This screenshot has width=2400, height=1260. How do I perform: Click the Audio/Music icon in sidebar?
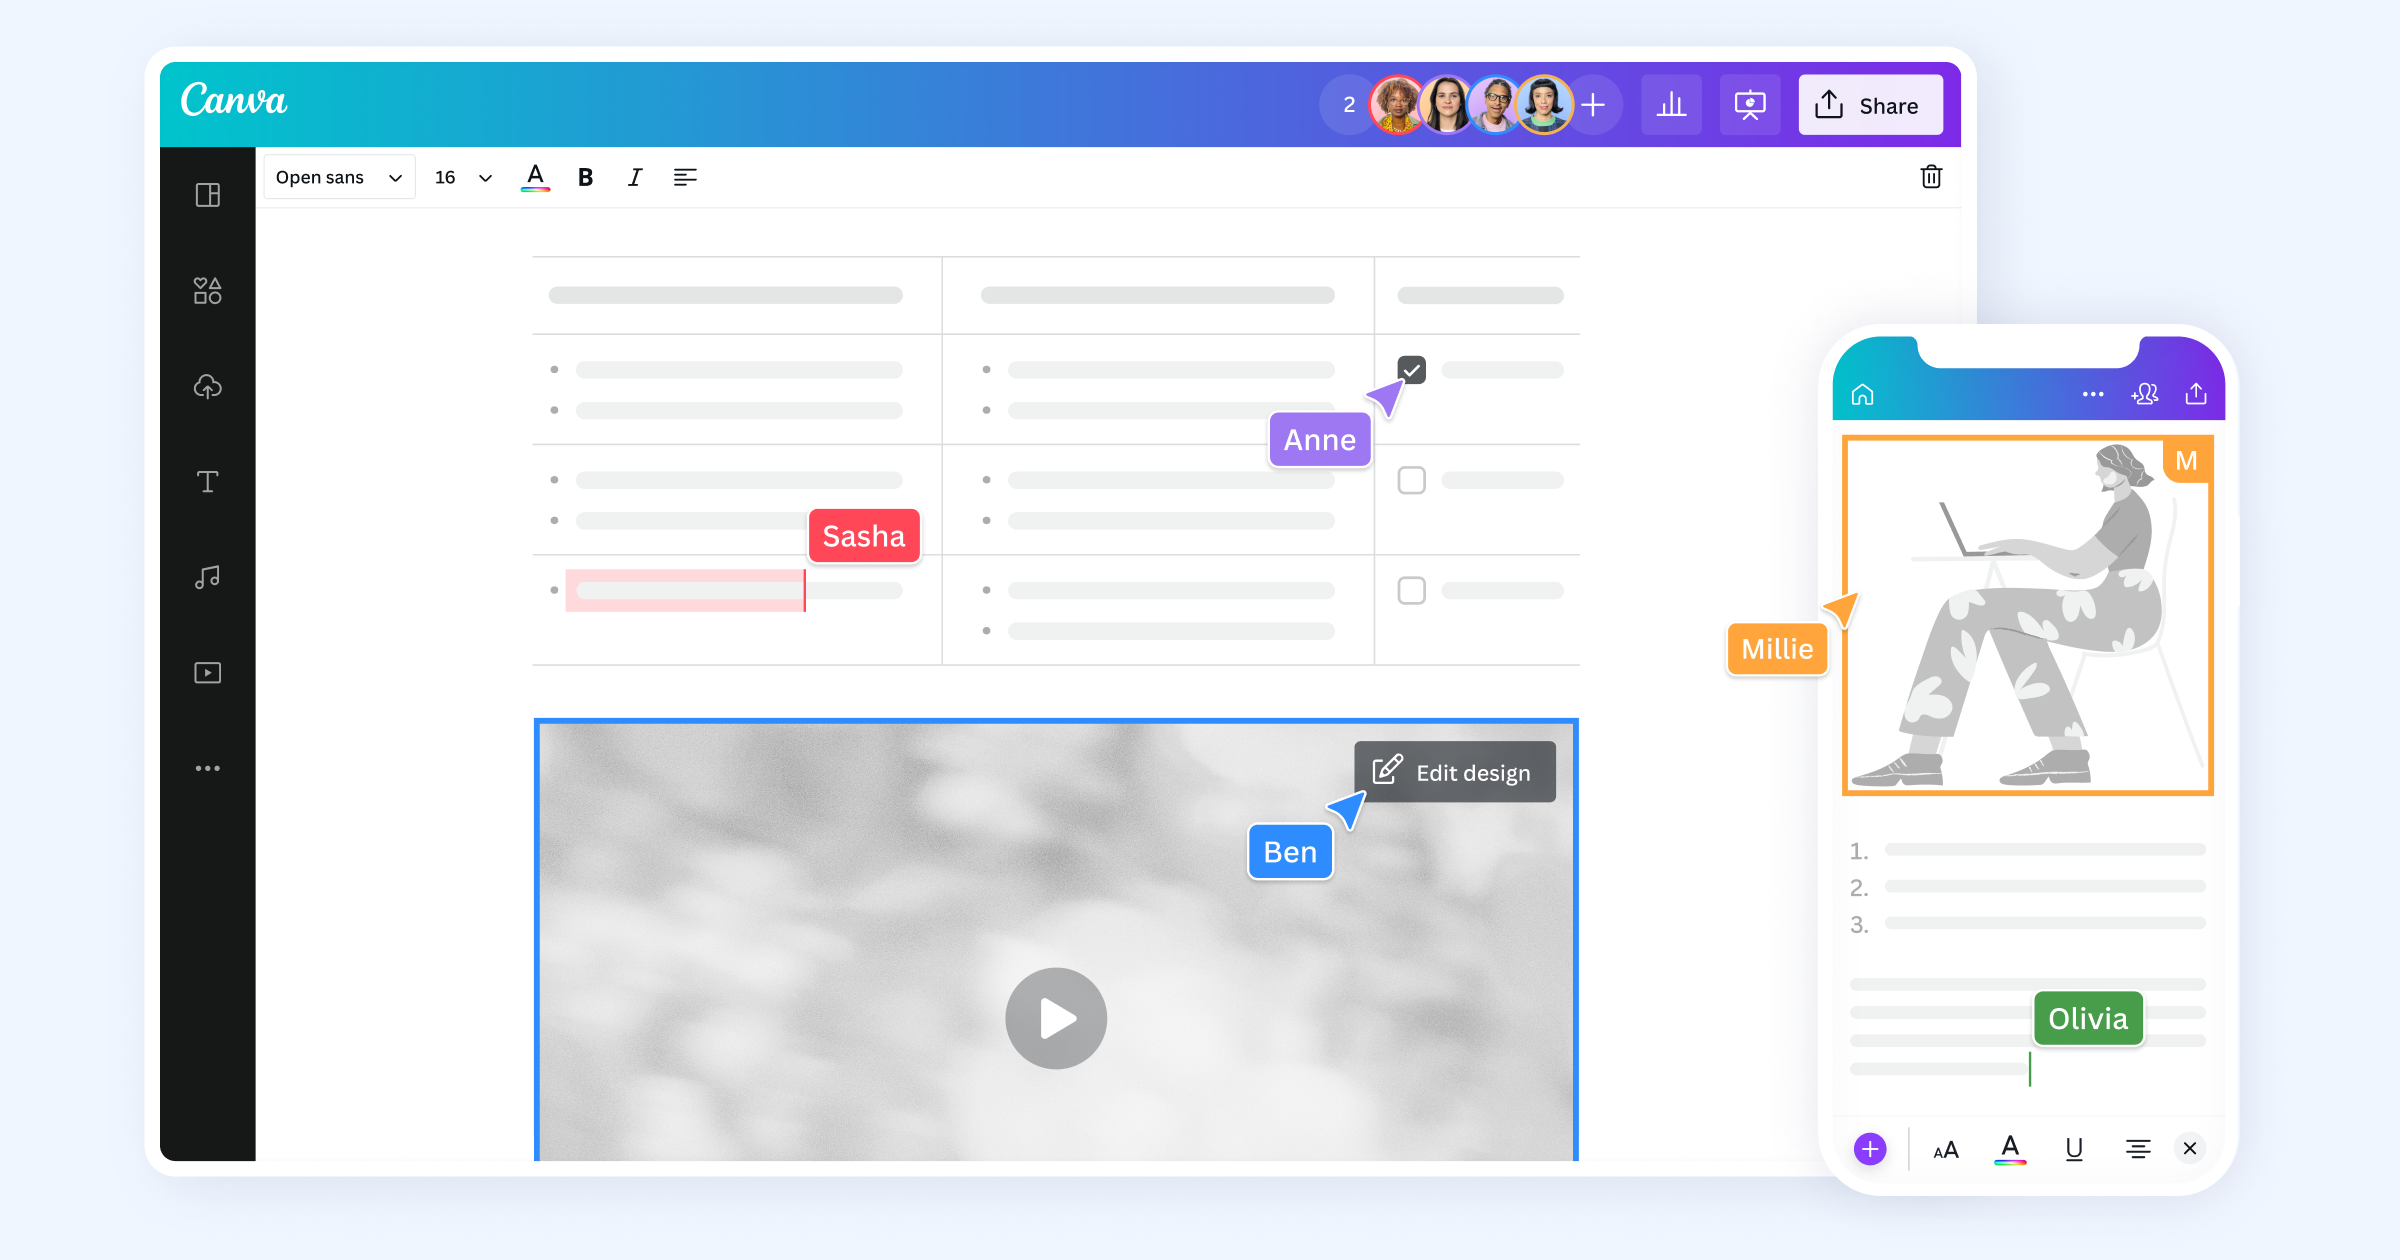coord(206,576)
